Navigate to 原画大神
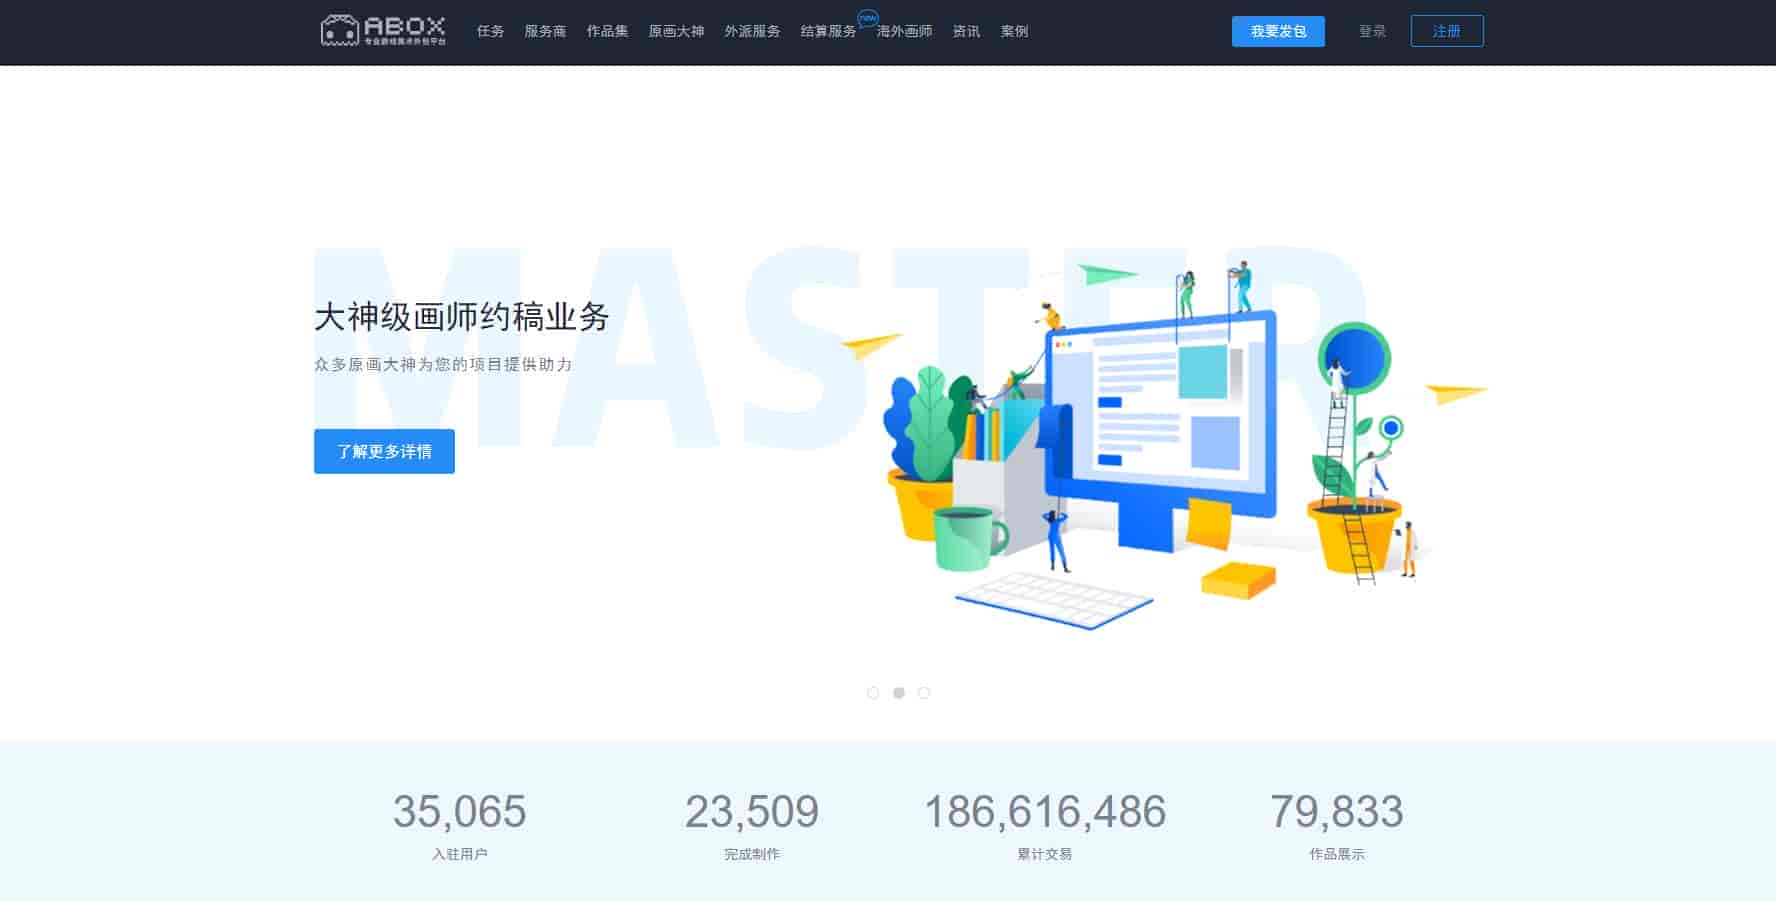 (x=676, y=31)
